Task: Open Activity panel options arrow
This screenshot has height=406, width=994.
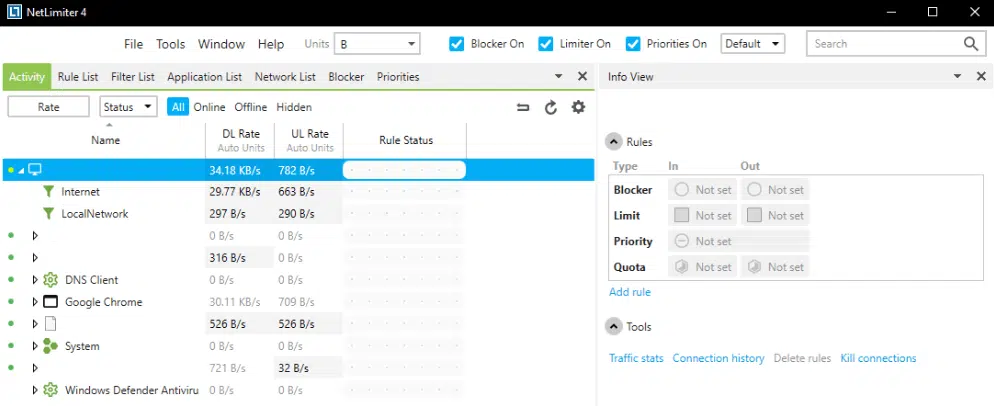Action: 558,76
